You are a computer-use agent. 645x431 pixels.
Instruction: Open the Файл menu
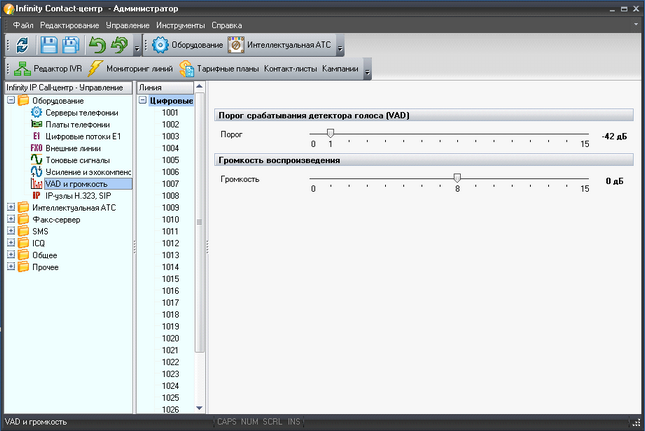23,25
